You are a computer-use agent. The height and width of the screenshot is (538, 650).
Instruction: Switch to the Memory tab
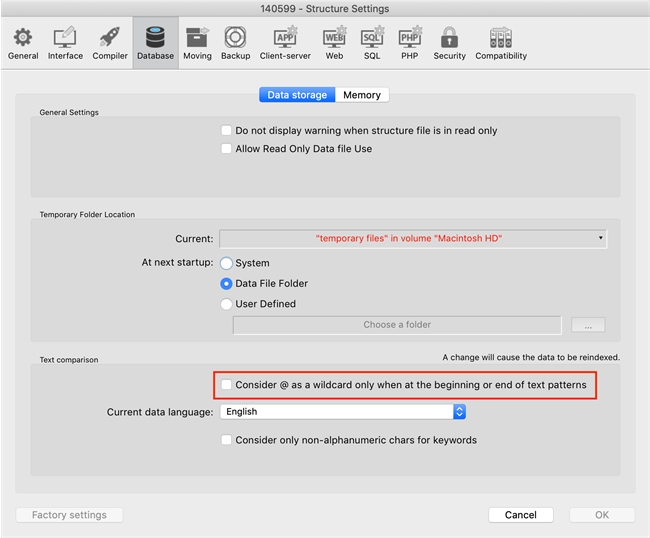[x=361, y=95]
